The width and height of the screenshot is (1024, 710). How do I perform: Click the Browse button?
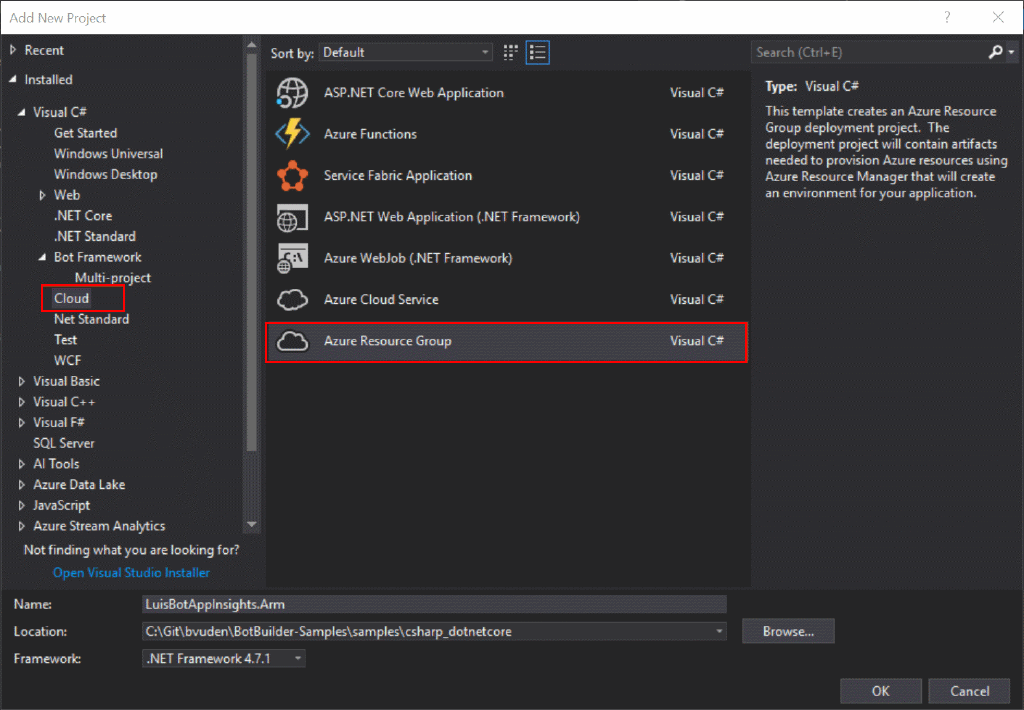pyautogui.click(x=787, y=631)
